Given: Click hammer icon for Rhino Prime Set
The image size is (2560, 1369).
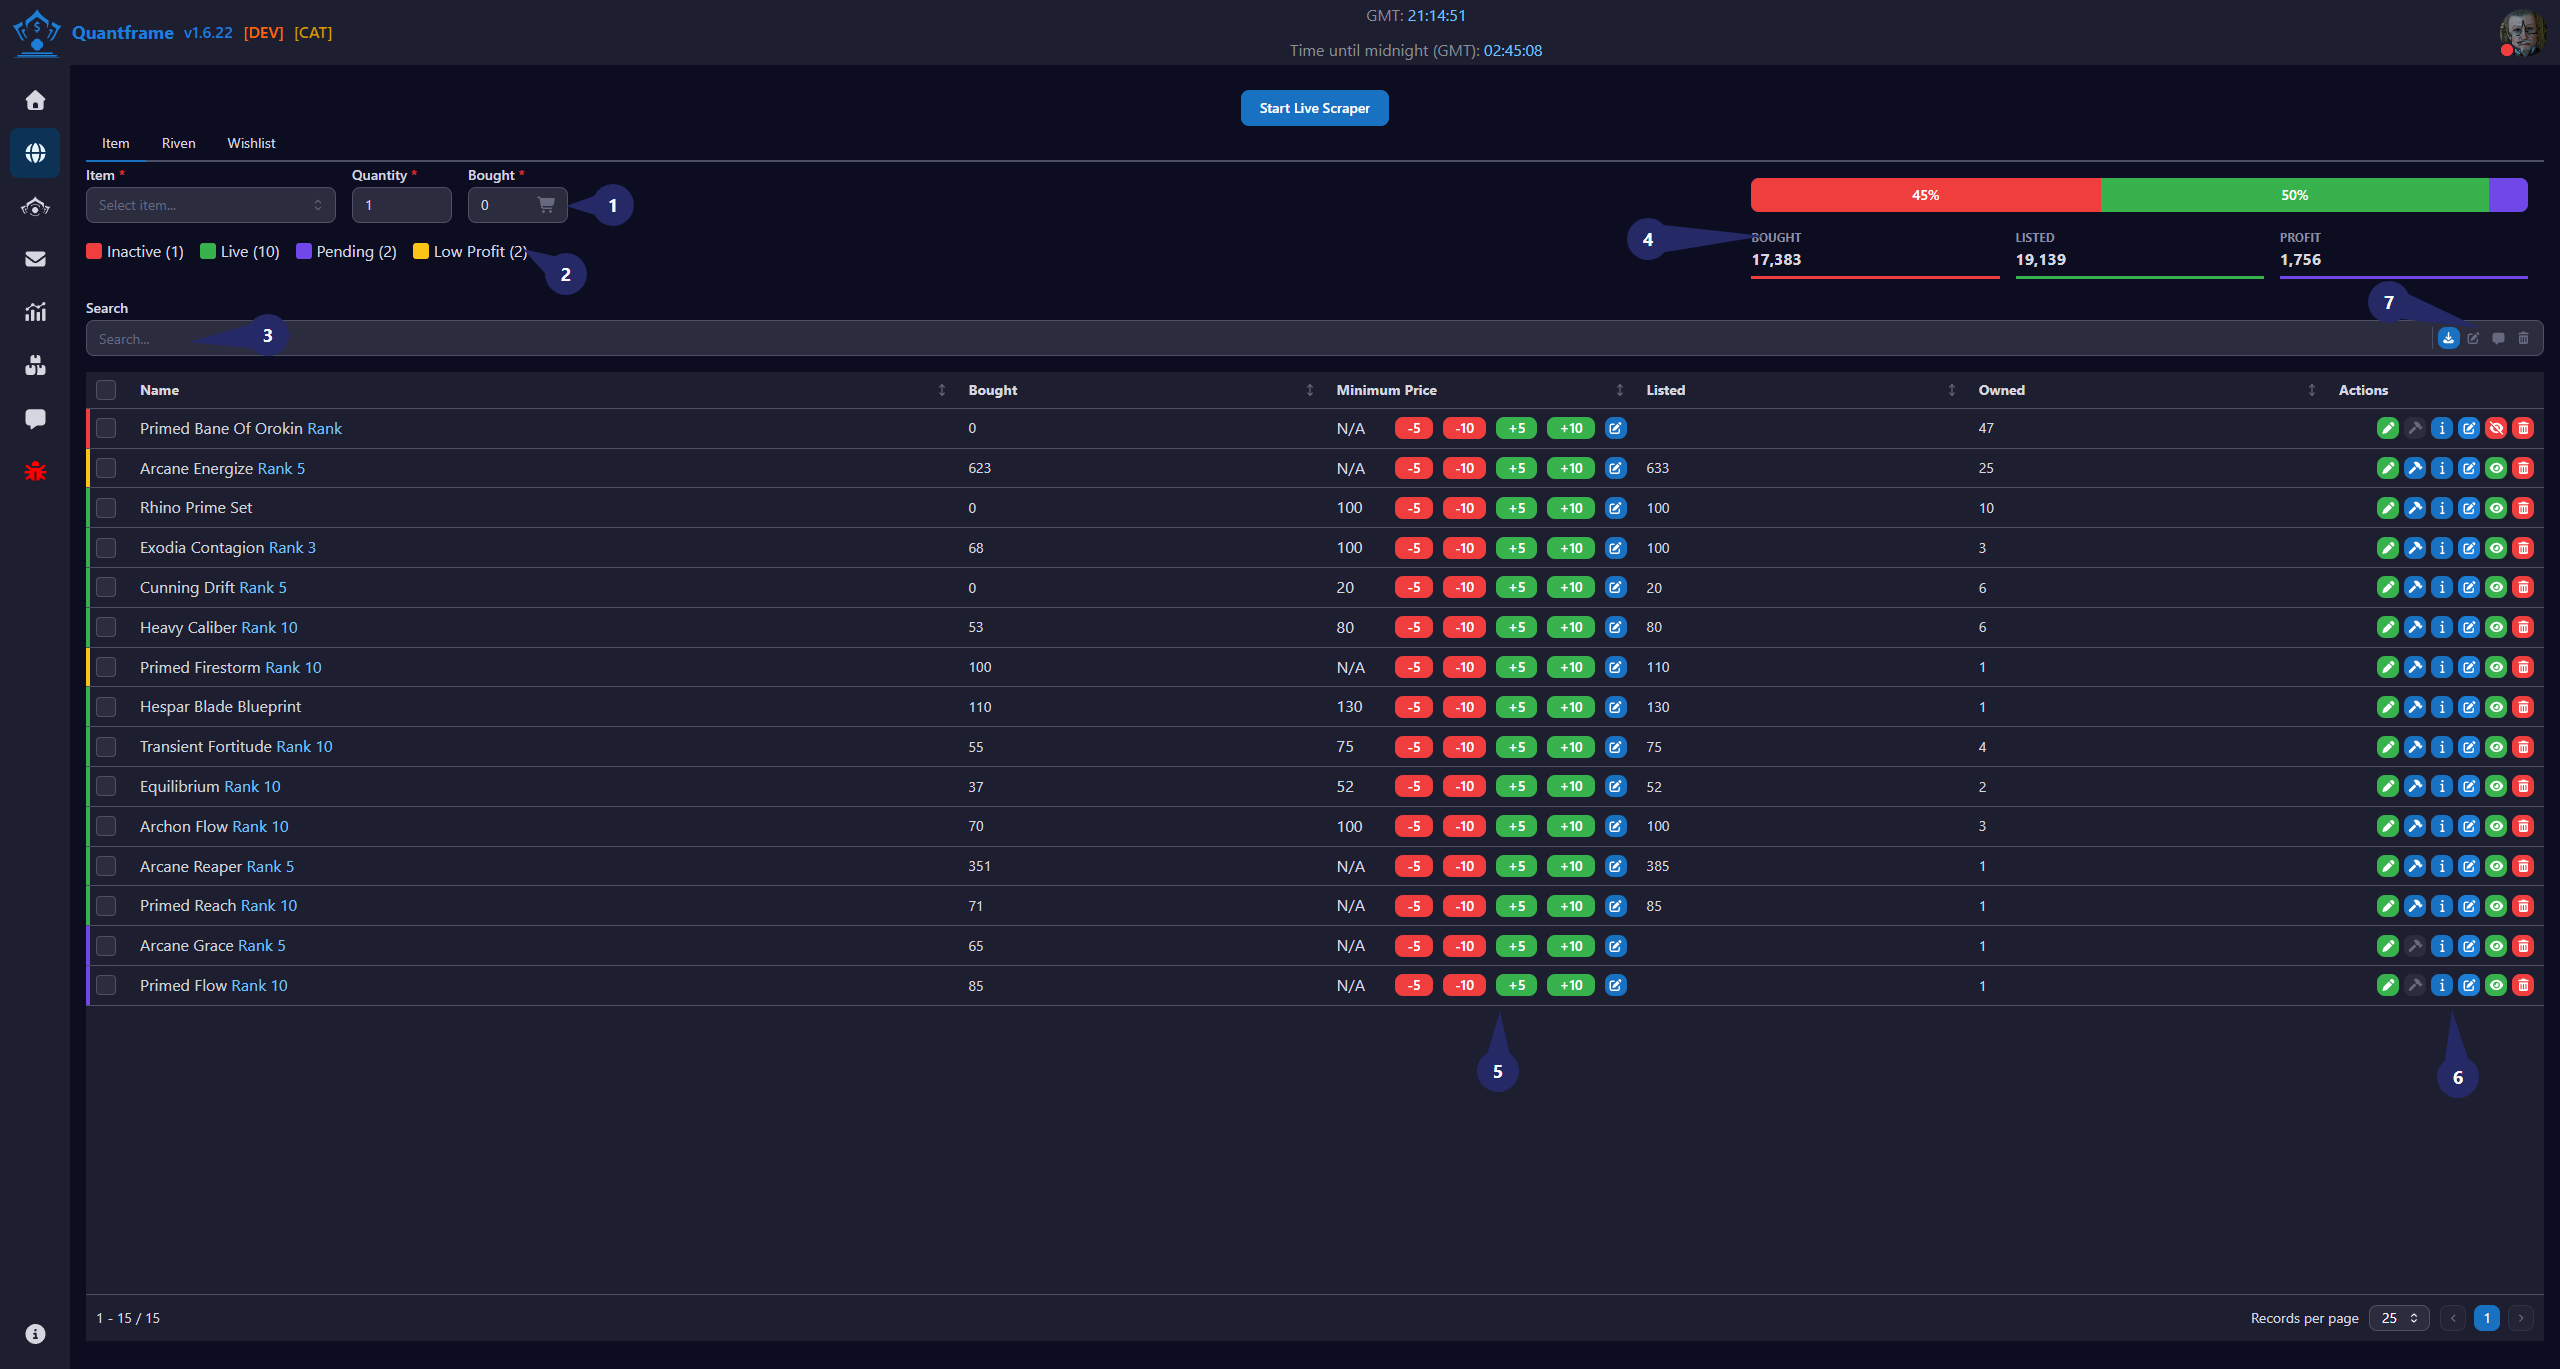Looking at the screenshot, I should tap(2415, 508).
